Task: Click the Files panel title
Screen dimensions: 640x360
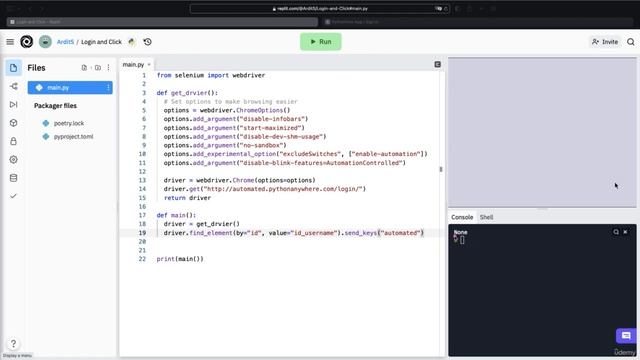Action: tap(36, 68)
